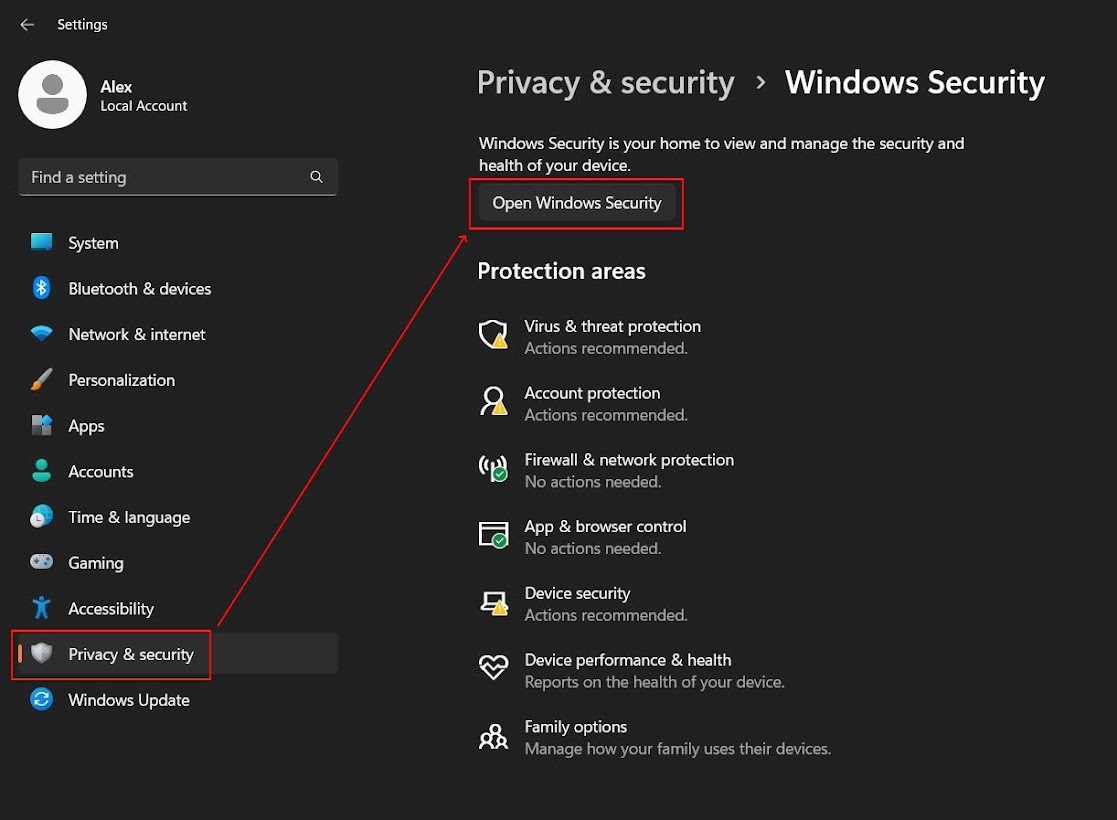
Task: Click the App & browser control icon
Action: [493, 536]
